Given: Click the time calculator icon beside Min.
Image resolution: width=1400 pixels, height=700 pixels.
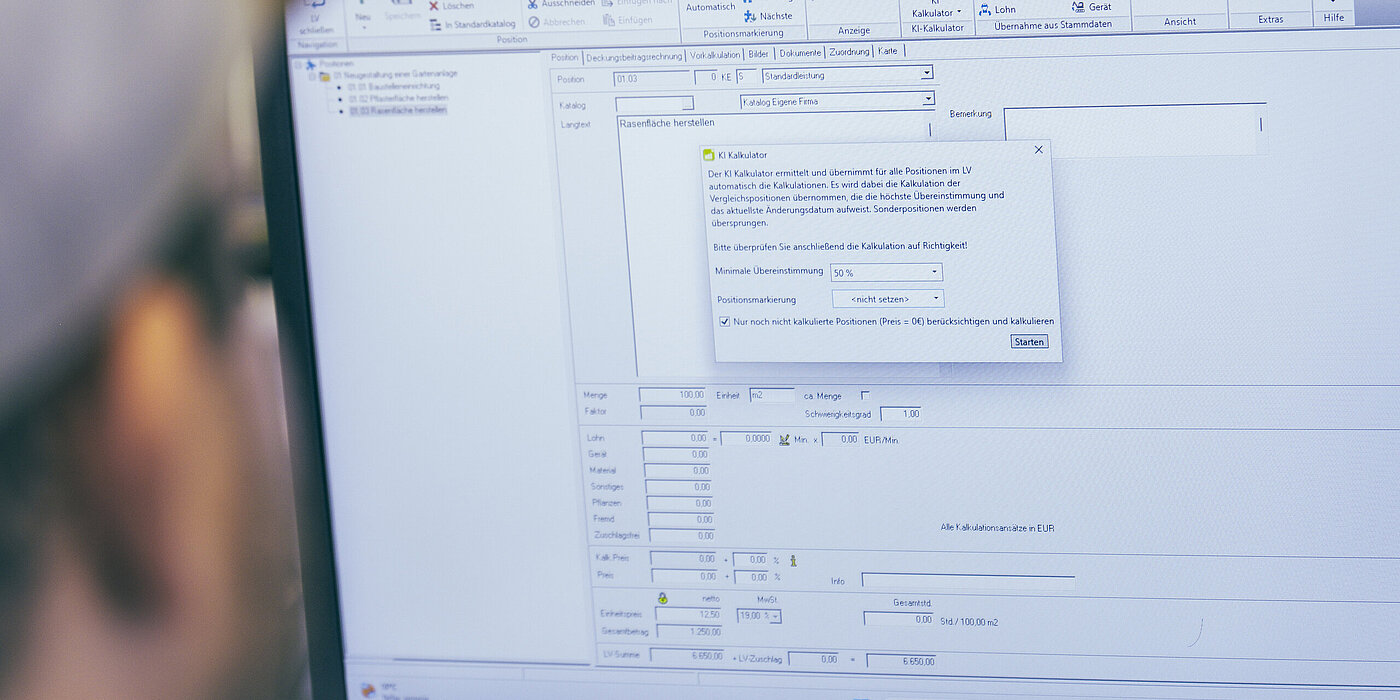Looking at the screenshot, I should (x=784, y=439).
